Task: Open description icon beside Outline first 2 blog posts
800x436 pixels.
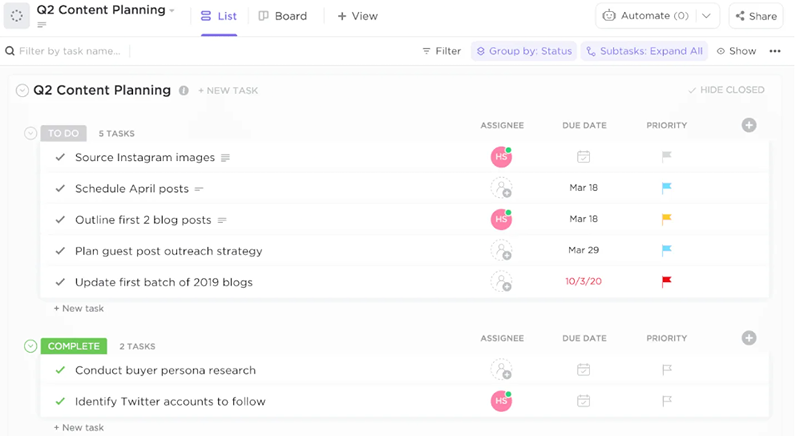Action: (222, 220)
